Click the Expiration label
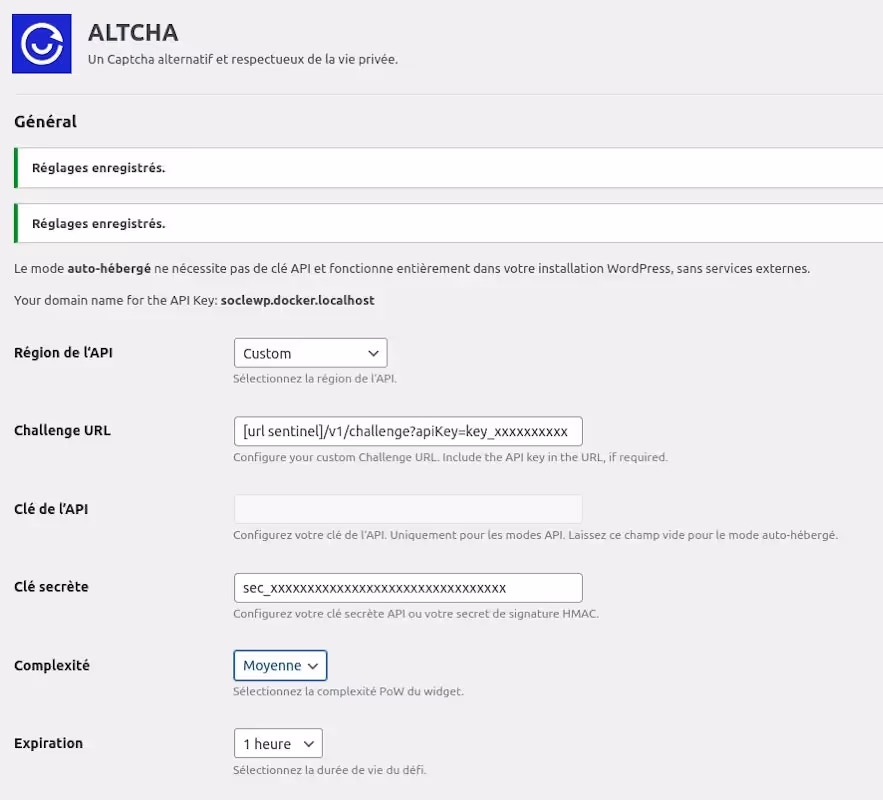The height and width of the screenshot is (800, 883). 47,743
